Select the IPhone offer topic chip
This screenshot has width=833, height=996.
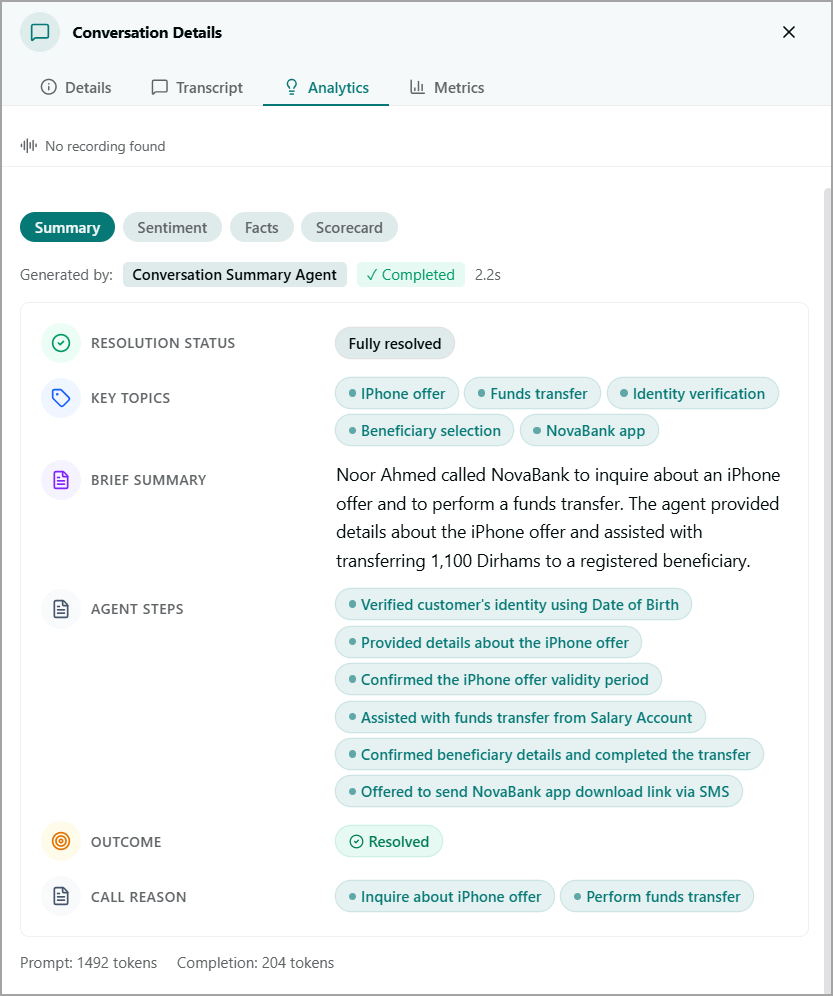[396, 394]
